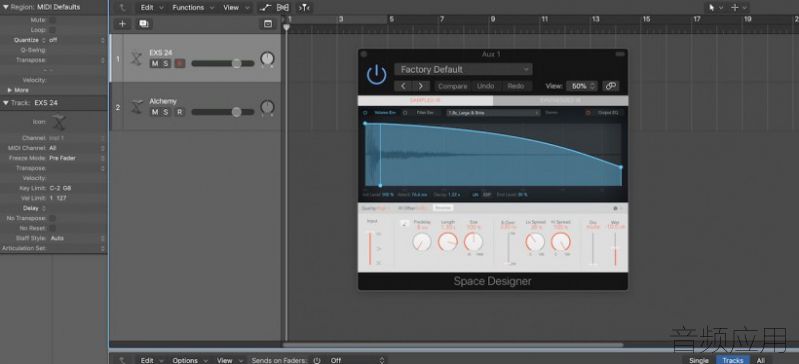Image resolution: width=799 pixels, height=364 pixels.
Task: Solo the EXS 24 track
Action: tap(166, 63)
